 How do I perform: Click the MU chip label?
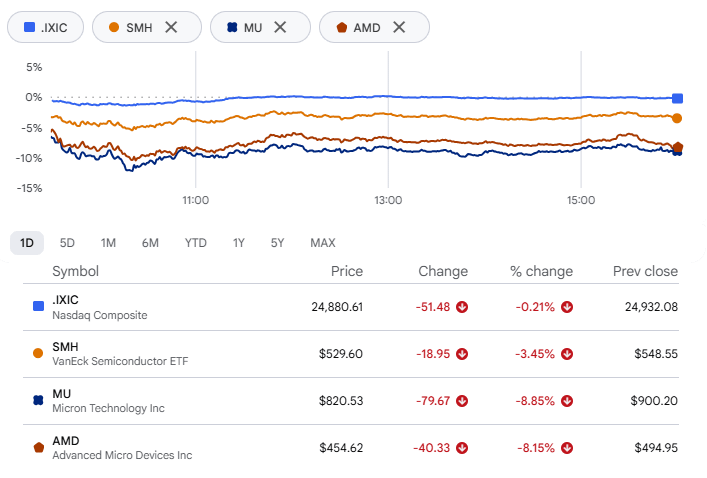click(253, 28)
